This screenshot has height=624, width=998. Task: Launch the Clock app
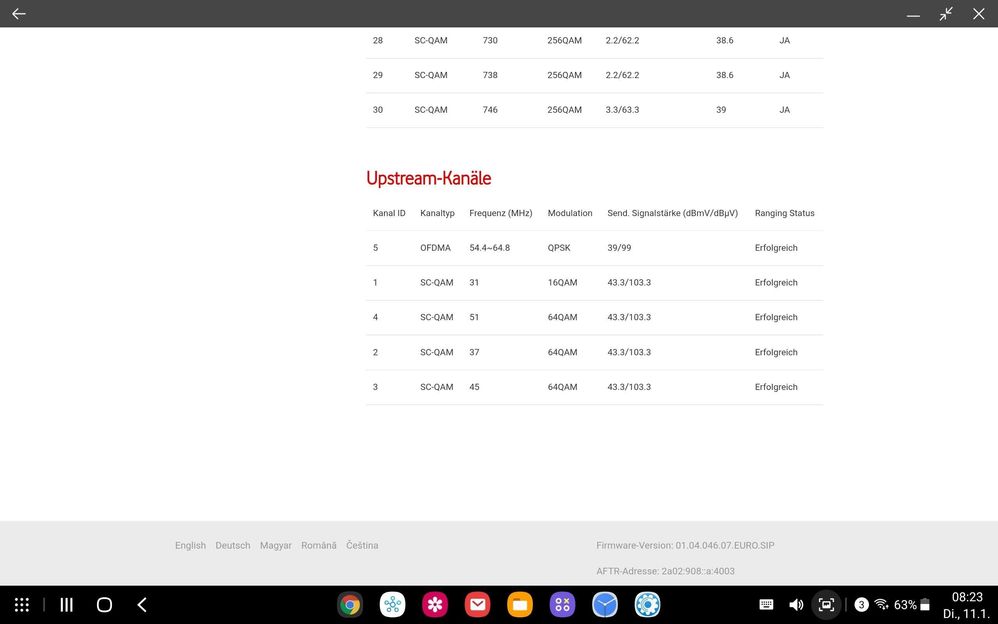(604, 604)
